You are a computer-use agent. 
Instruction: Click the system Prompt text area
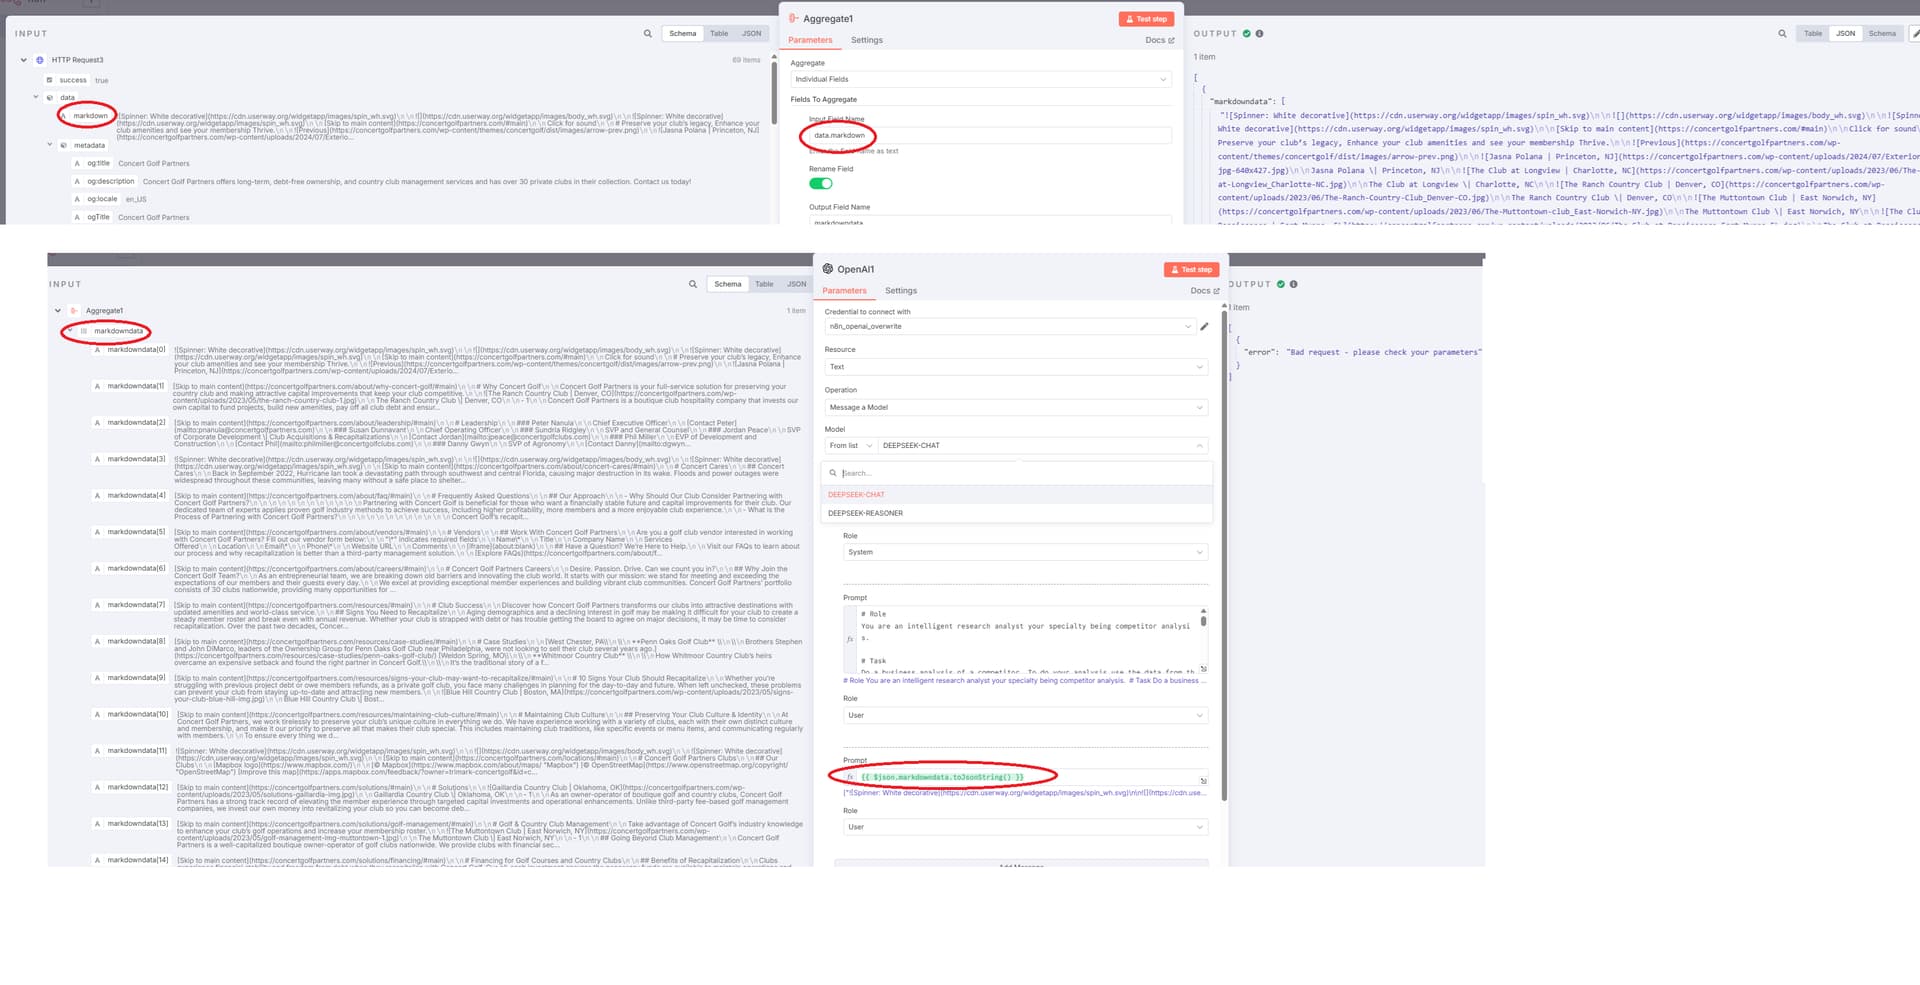[1026, 639]
